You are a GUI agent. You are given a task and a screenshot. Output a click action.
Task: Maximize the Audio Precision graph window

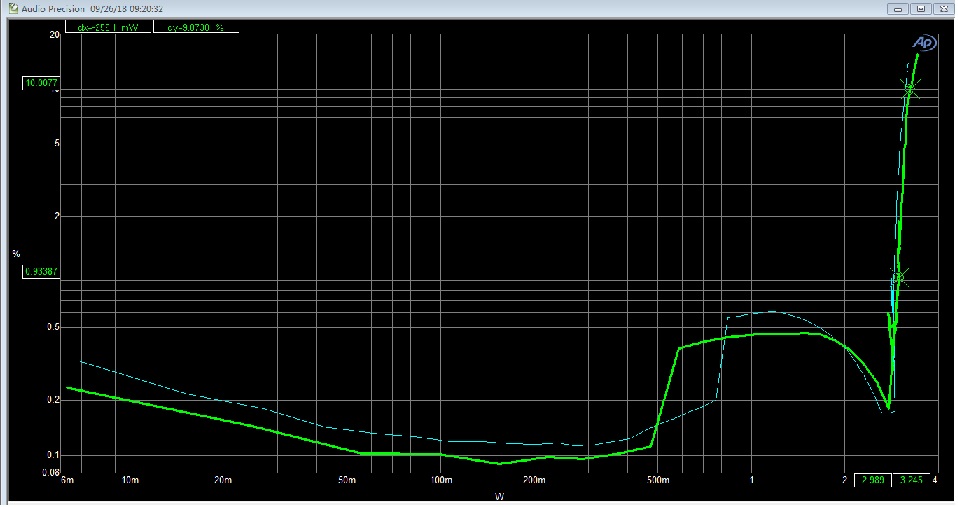[921, 8]
